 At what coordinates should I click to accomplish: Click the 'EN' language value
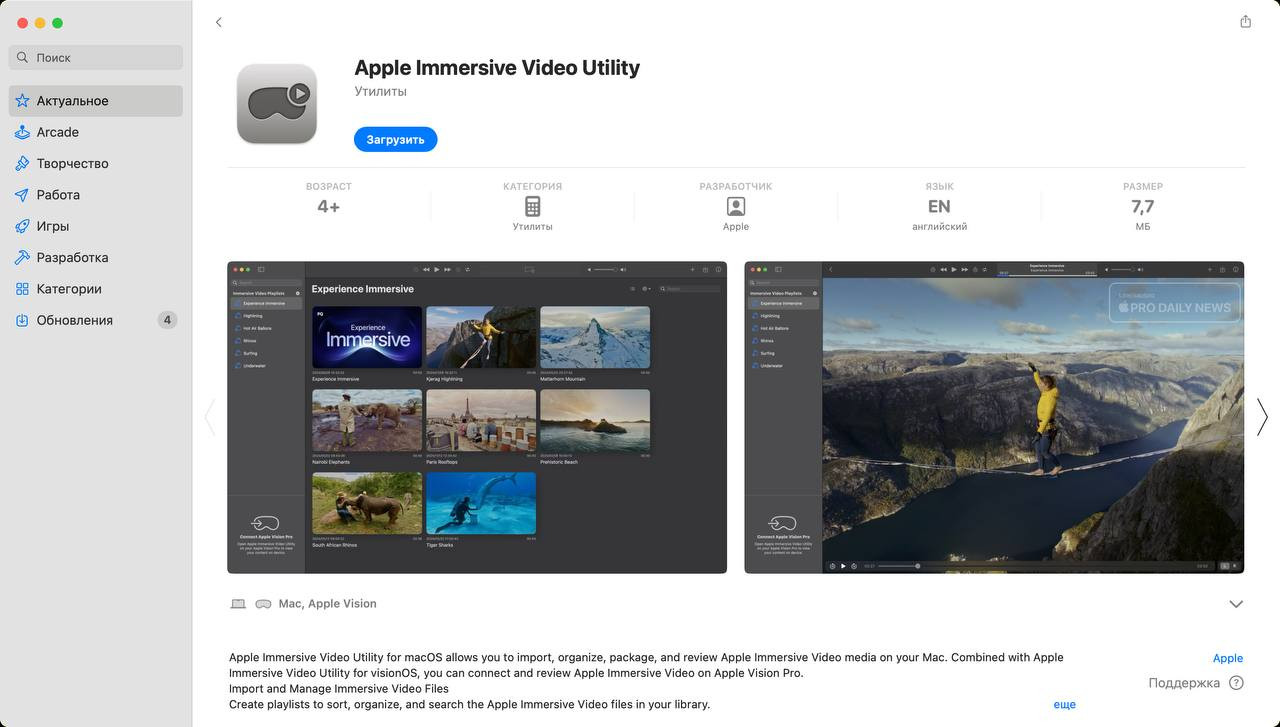(939, 207)
